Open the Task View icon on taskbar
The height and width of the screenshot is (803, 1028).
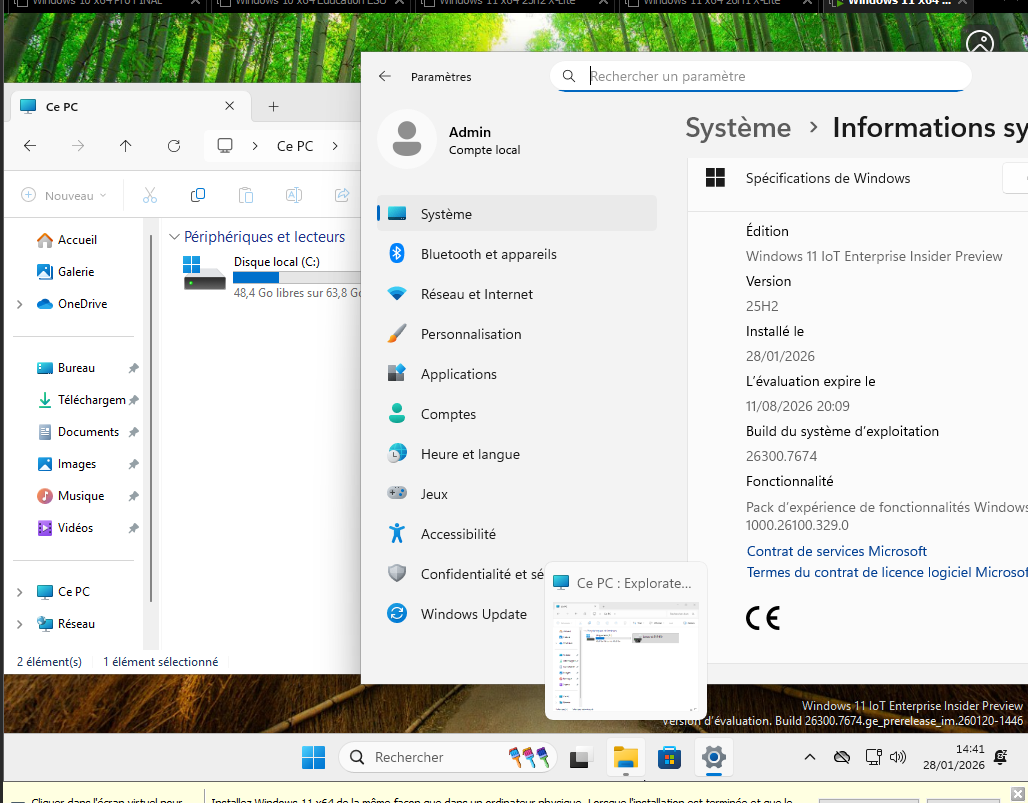click(581, 757)
